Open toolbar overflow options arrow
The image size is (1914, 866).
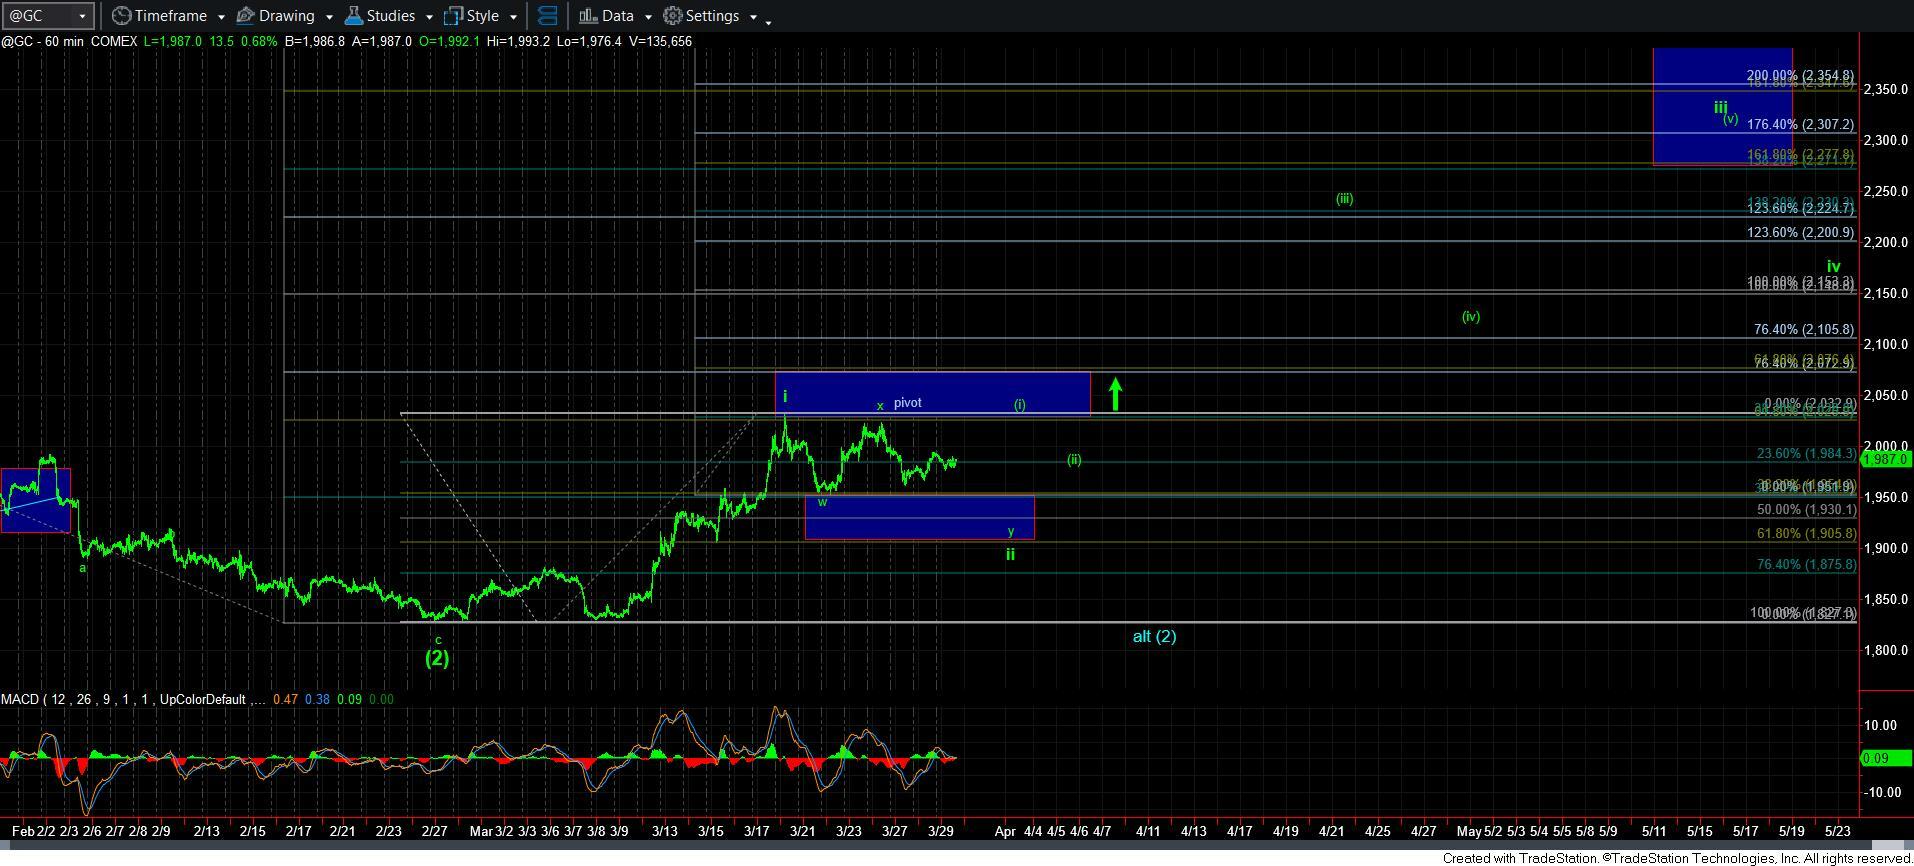[768, 21]
